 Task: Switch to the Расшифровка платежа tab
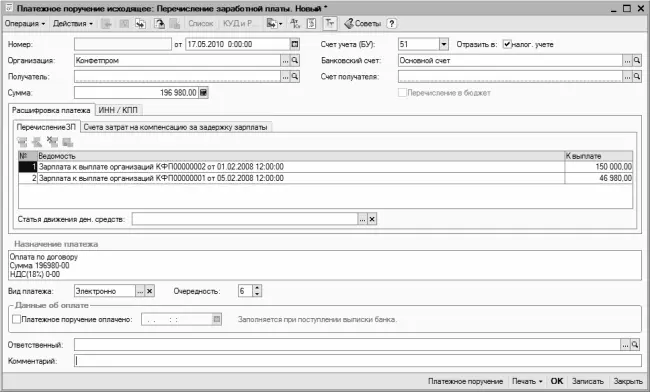[x=51, y=110]
